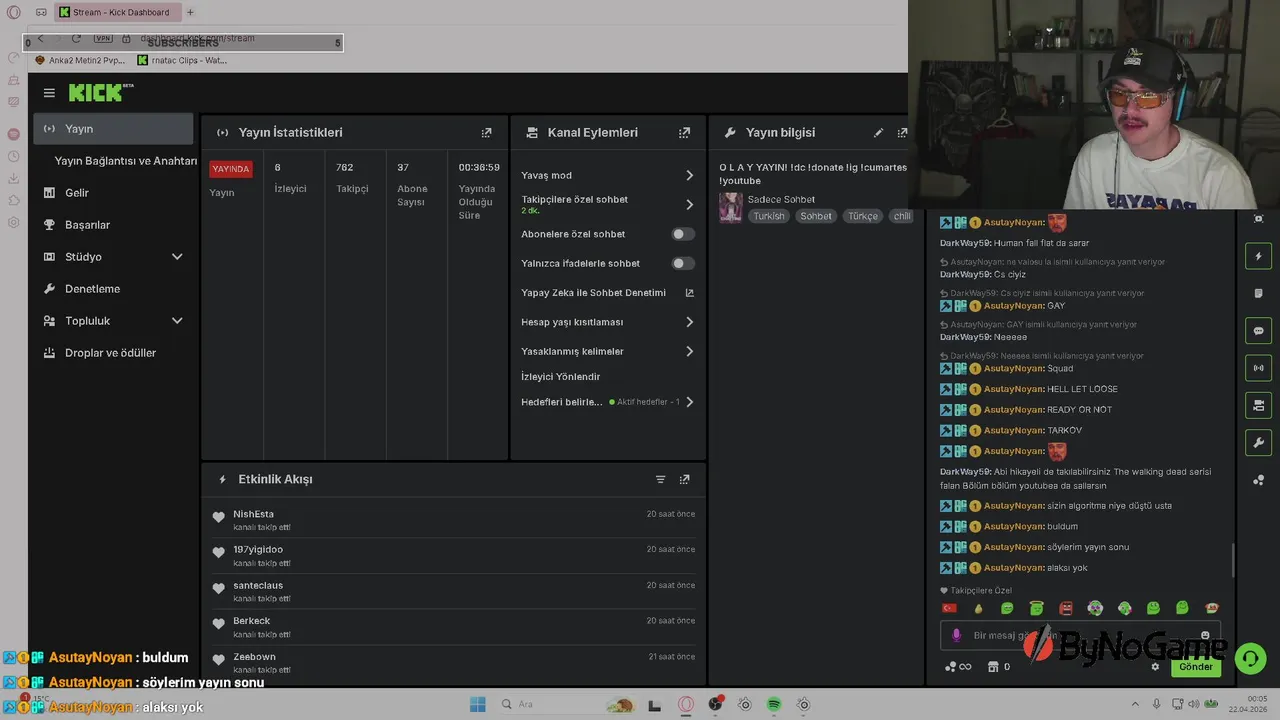
Task: Open Hesap yaşı kısıtlaması arrow
Action: (689, 322)
